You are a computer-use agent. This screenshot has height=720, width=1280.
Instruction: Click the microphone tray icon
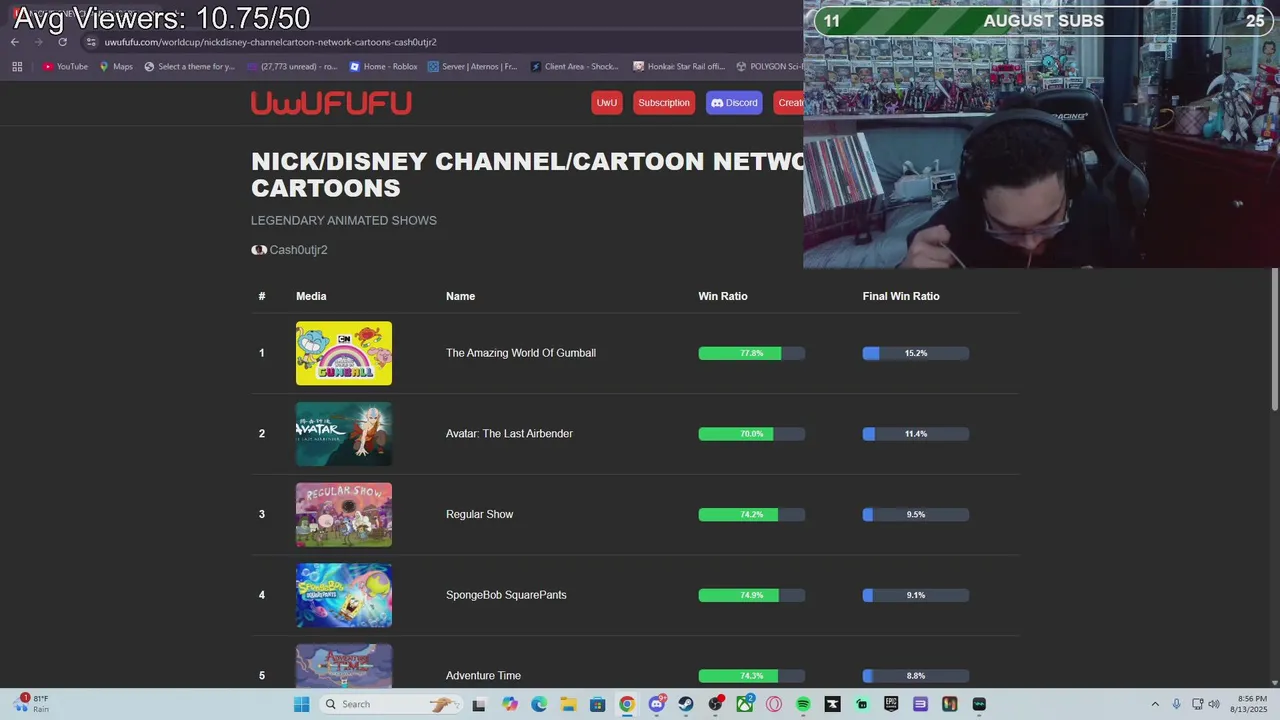[x=1177, y=704]
